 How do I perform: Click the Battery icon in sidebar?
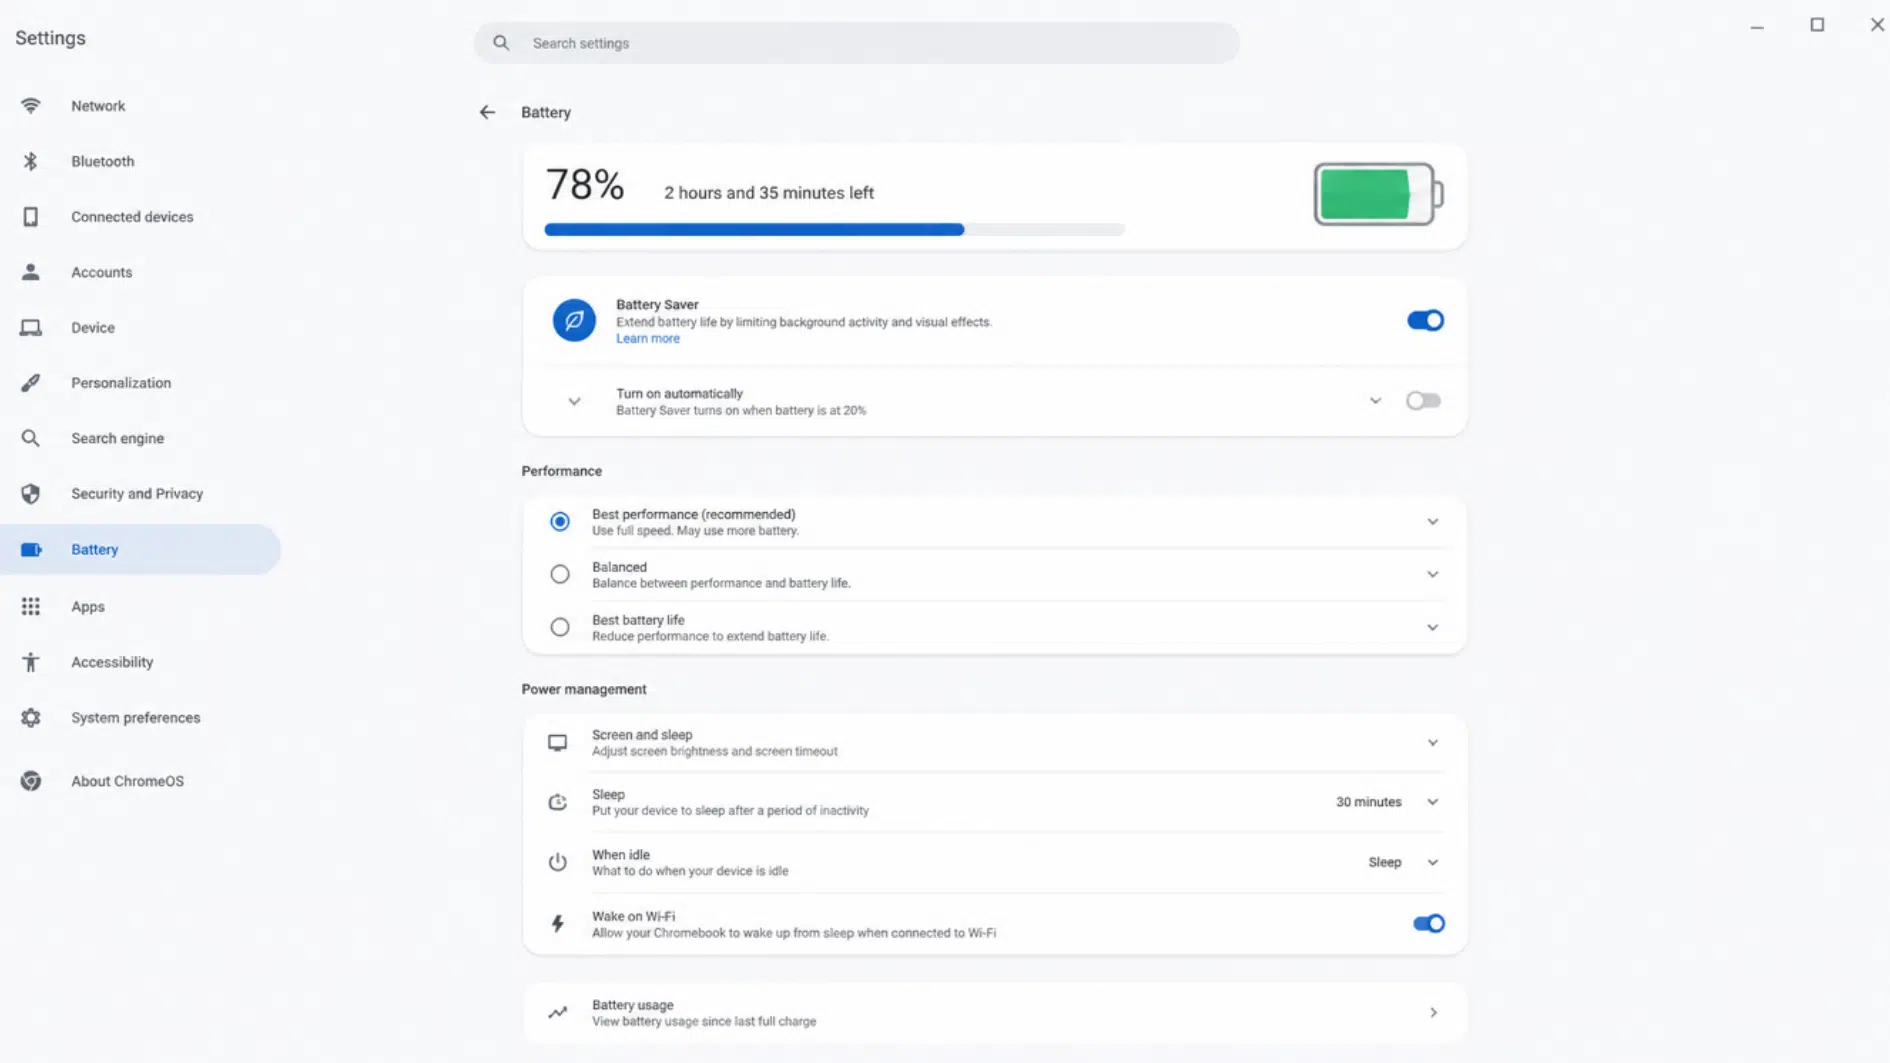coord(31,550)
